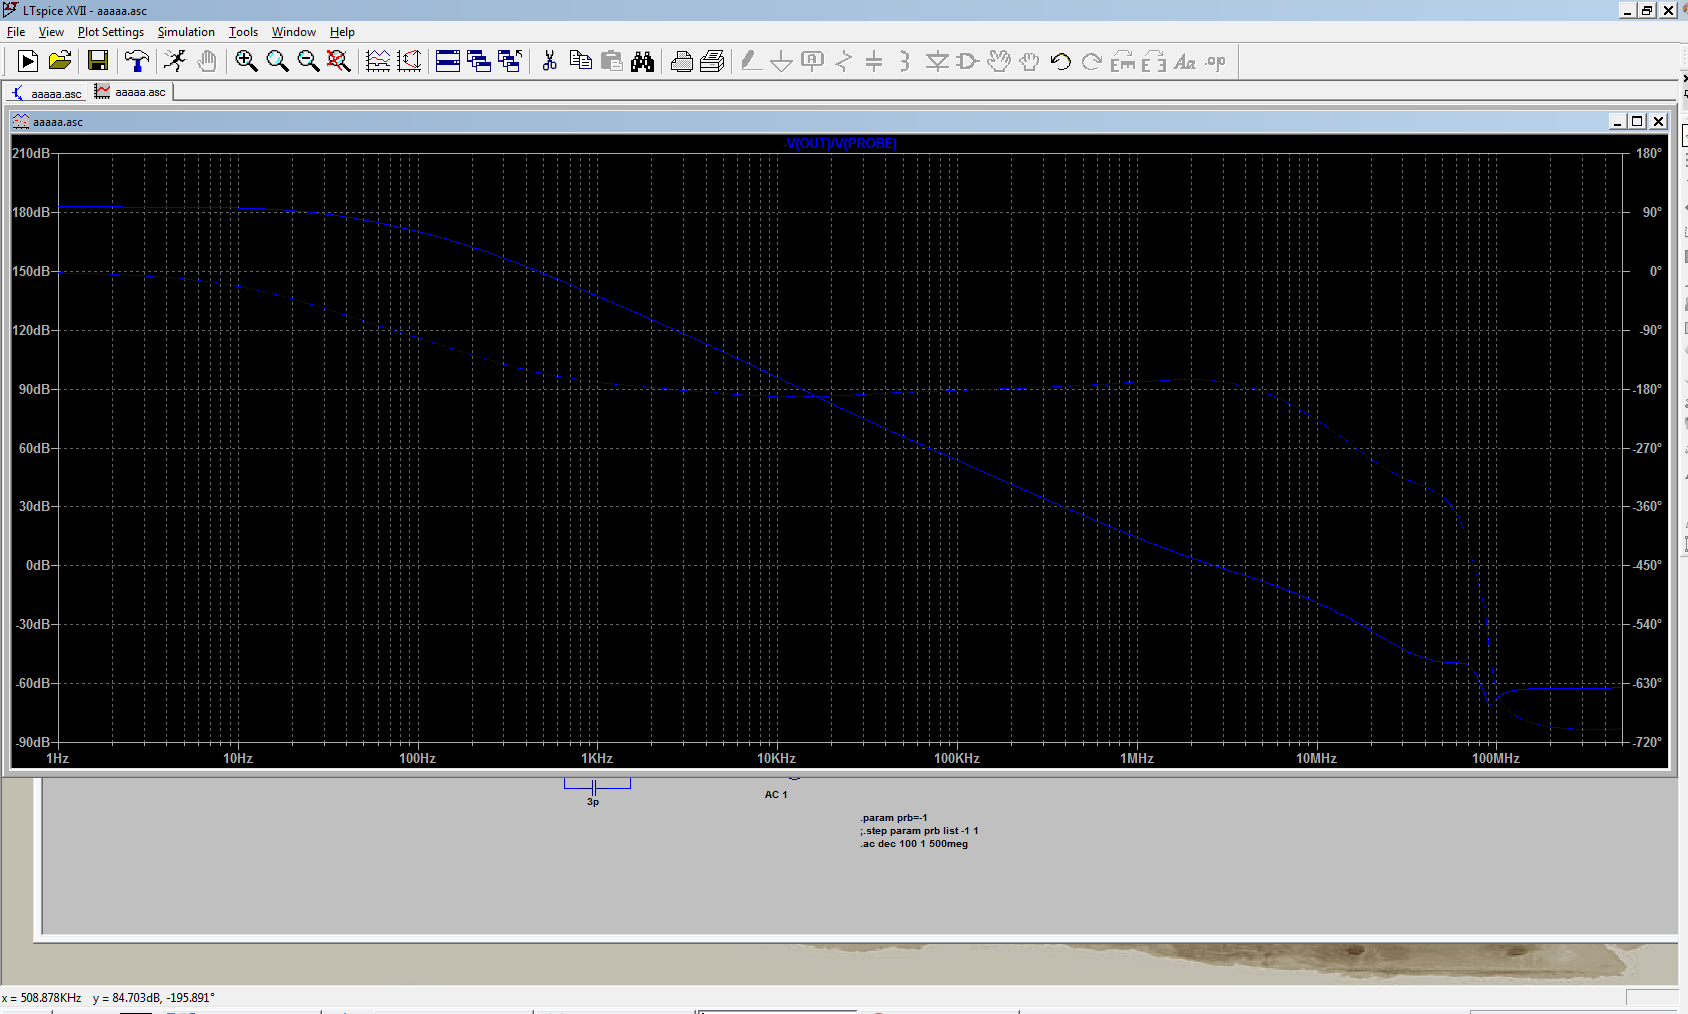Click the Print icon

click(x=682, y=62)
